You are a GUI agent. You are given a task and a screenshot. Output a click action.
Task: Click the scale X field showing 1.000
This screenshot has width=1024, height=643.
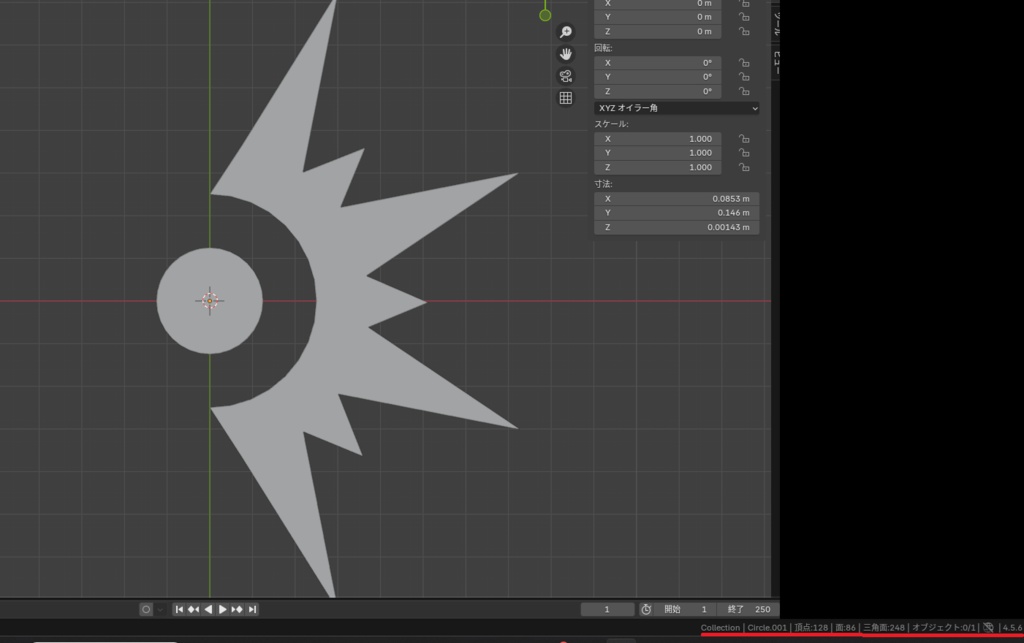[658, 138]
